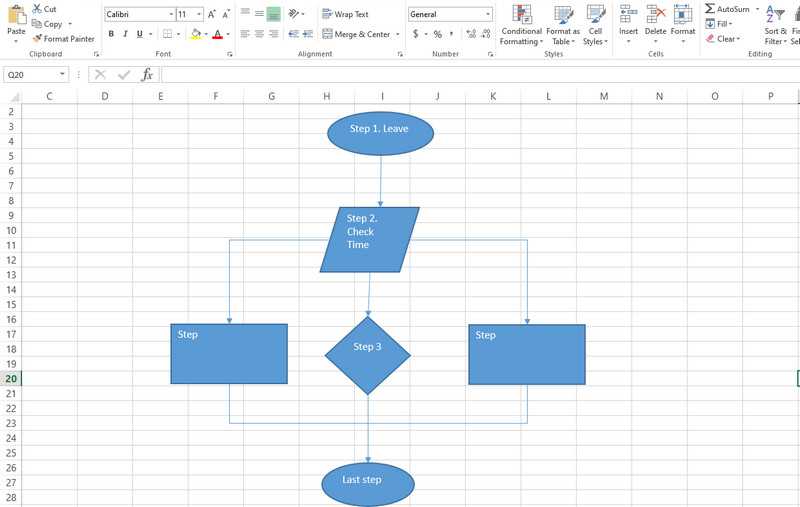Open Sort & Filter
Viewport: 800px width, 507px height.
click(x=776, y=26)
